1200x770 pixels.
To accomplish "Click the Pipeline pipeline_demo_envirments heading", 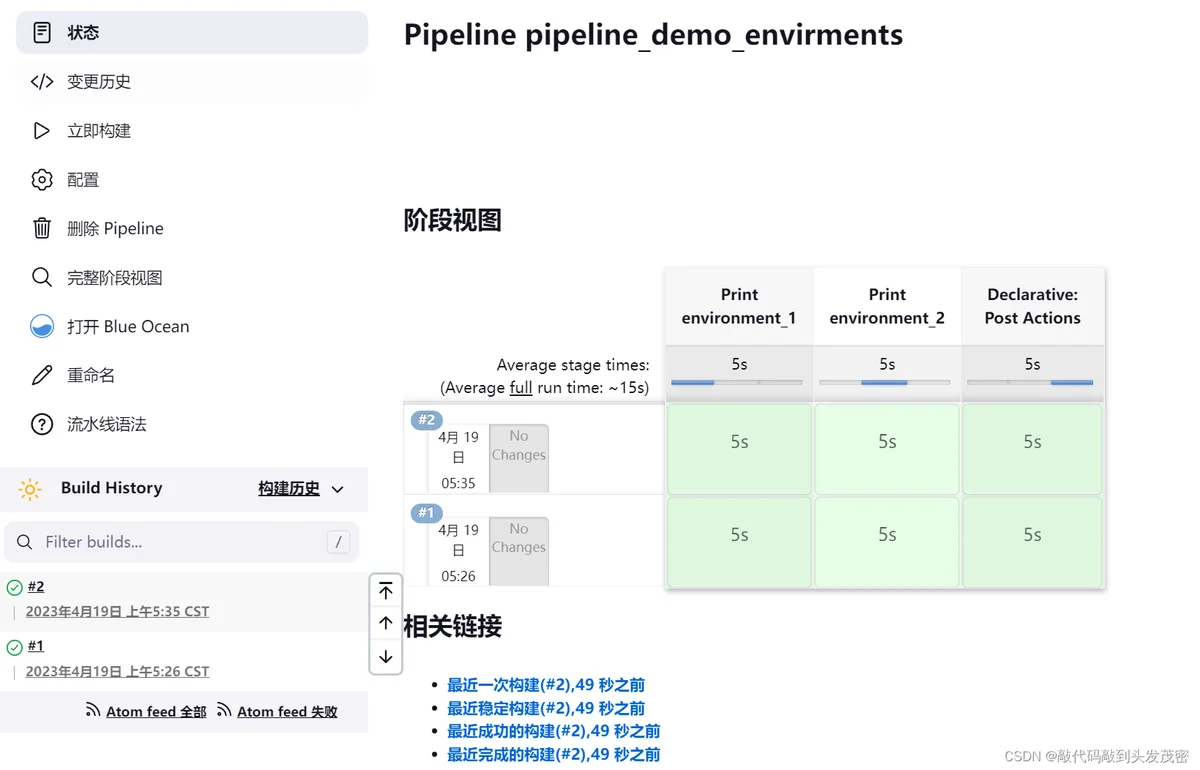I will click(x=653, y=35).
